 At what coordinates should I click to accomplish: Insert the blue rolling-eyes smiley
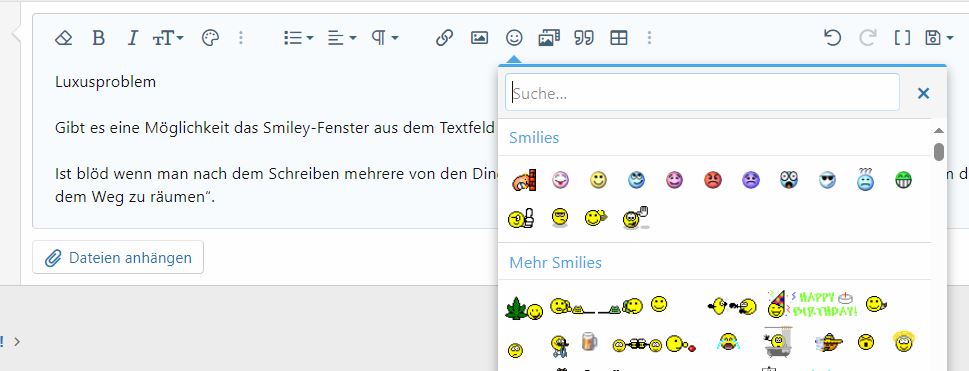pos(636,180)
